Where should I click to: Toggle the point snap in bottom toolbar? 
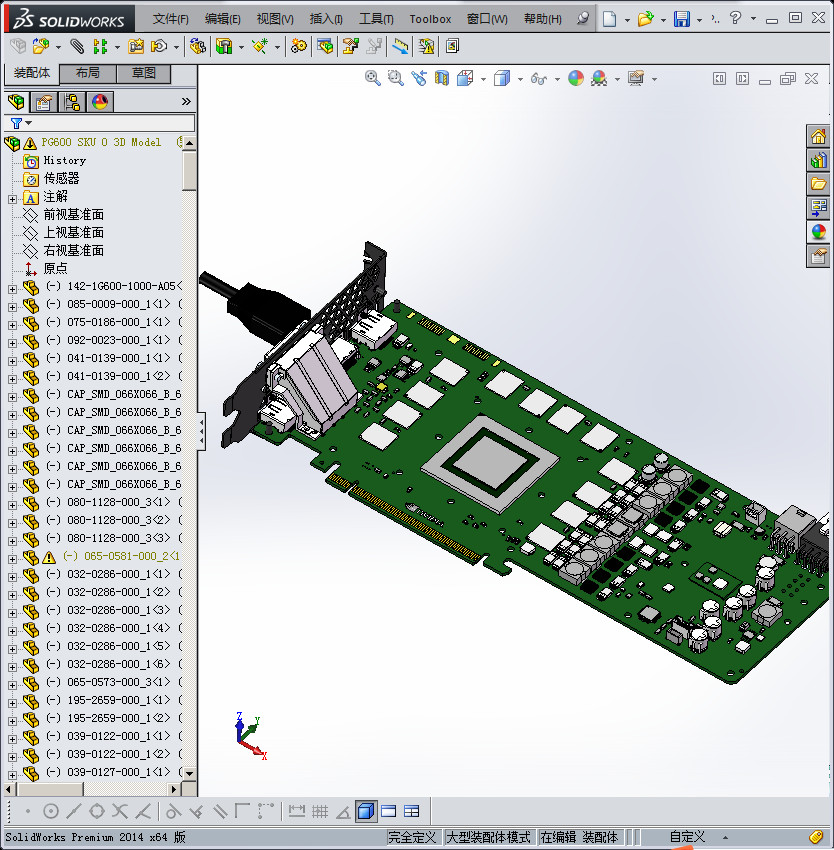(28, 812)
